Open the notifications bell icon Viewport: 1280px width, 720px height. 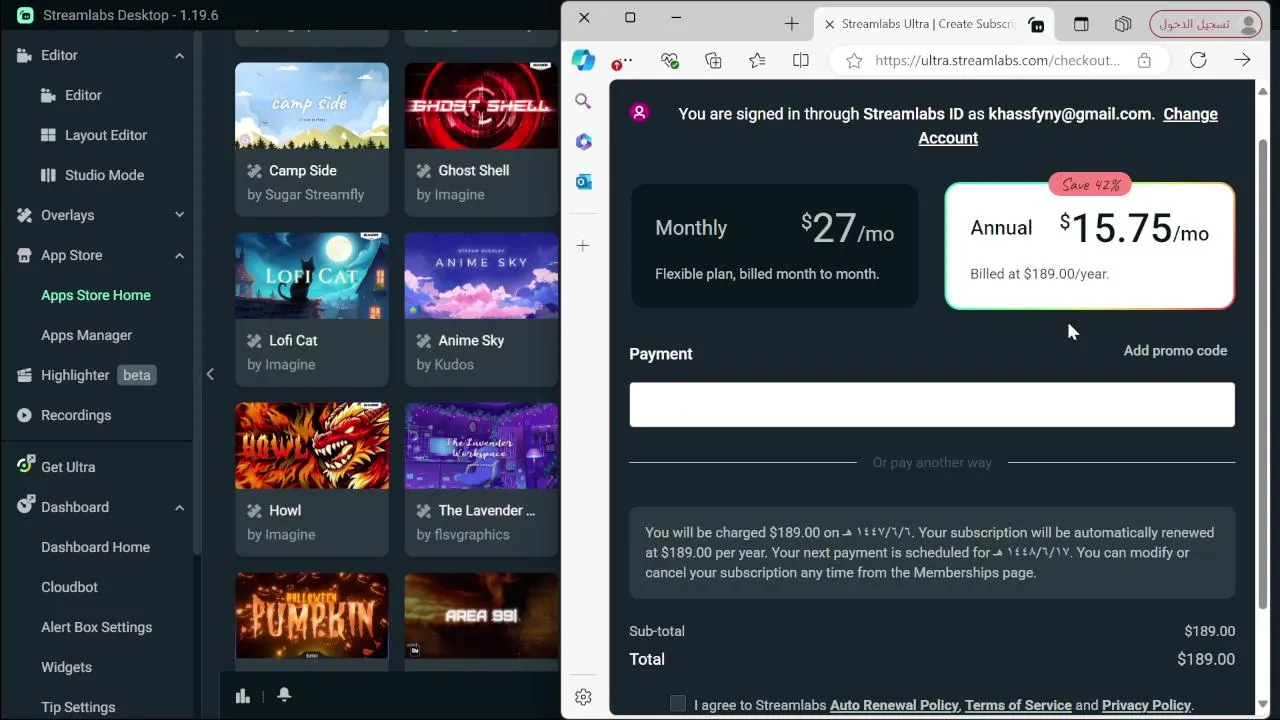284,695
